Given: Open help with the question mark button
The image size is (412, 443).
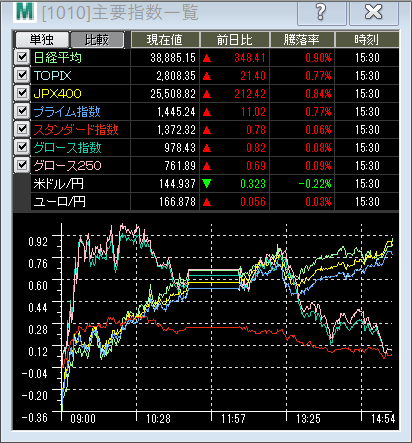Looking at the screenshot, I should pyautogui.click(x=321, y=12).
